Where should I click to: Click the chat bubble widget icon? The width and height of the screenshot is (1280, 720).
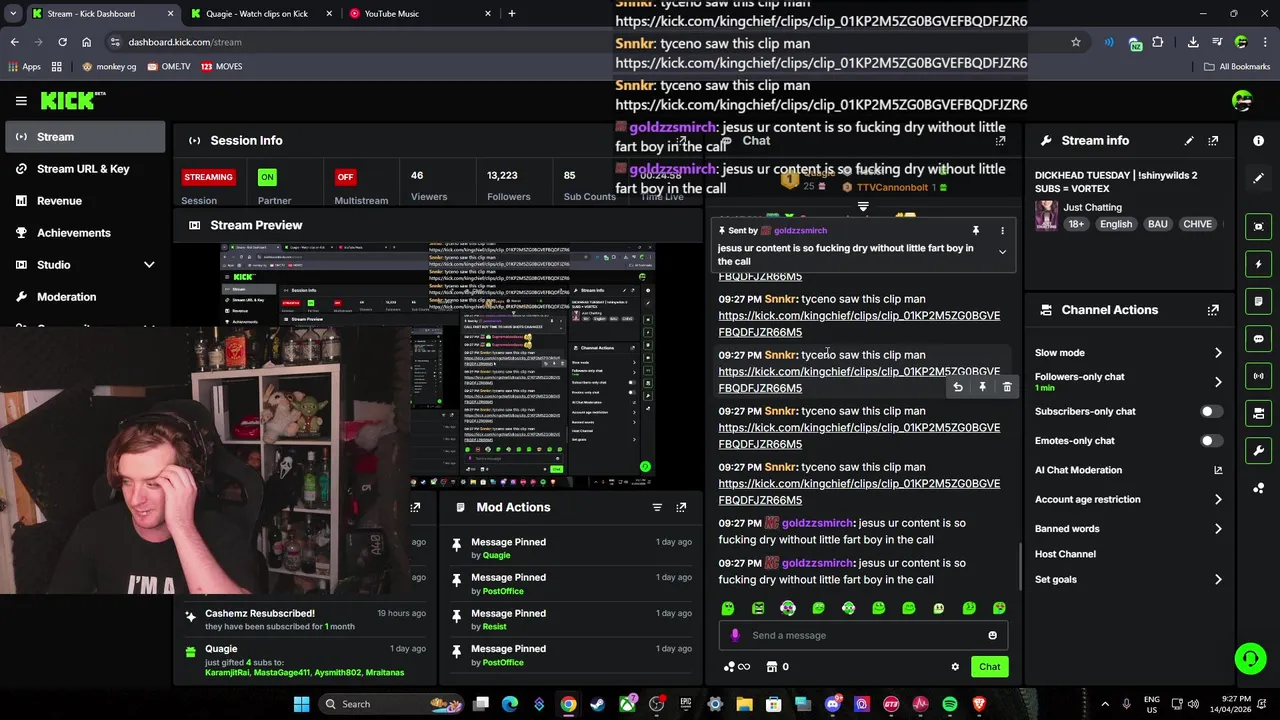[1258, 339]
